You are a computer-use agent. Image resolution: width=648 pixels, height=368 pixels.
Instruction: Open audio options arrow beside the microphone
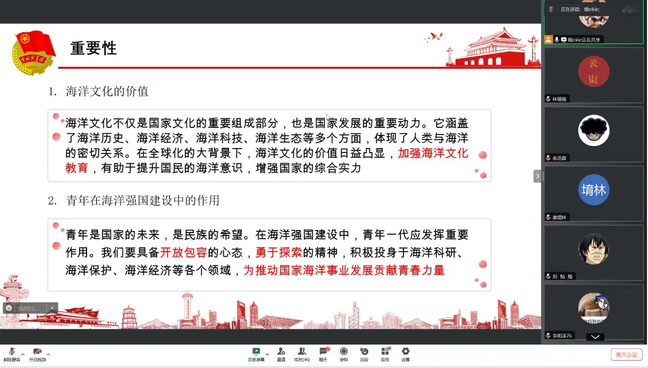pos(23,354)
